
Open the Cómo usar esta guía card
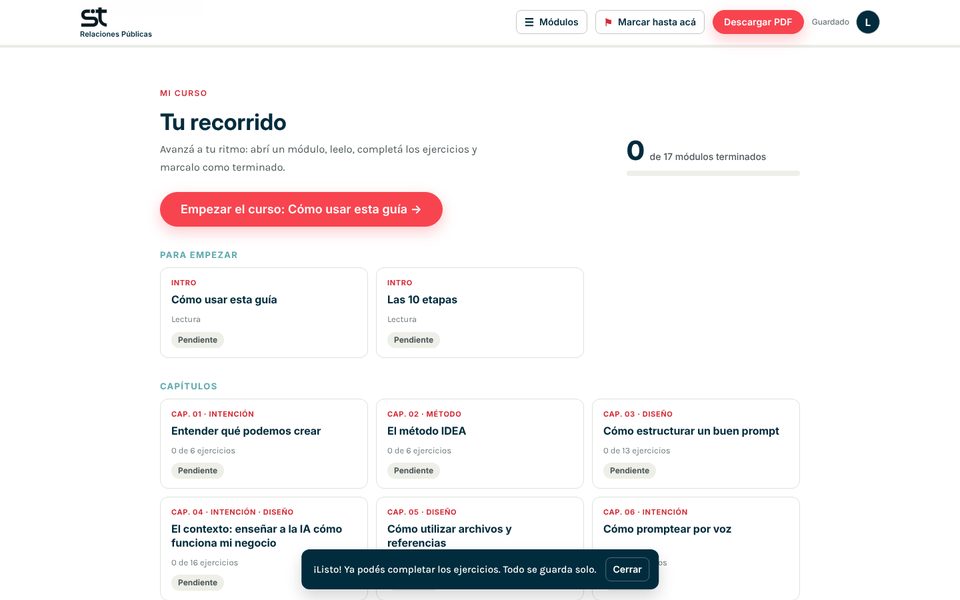264,312
